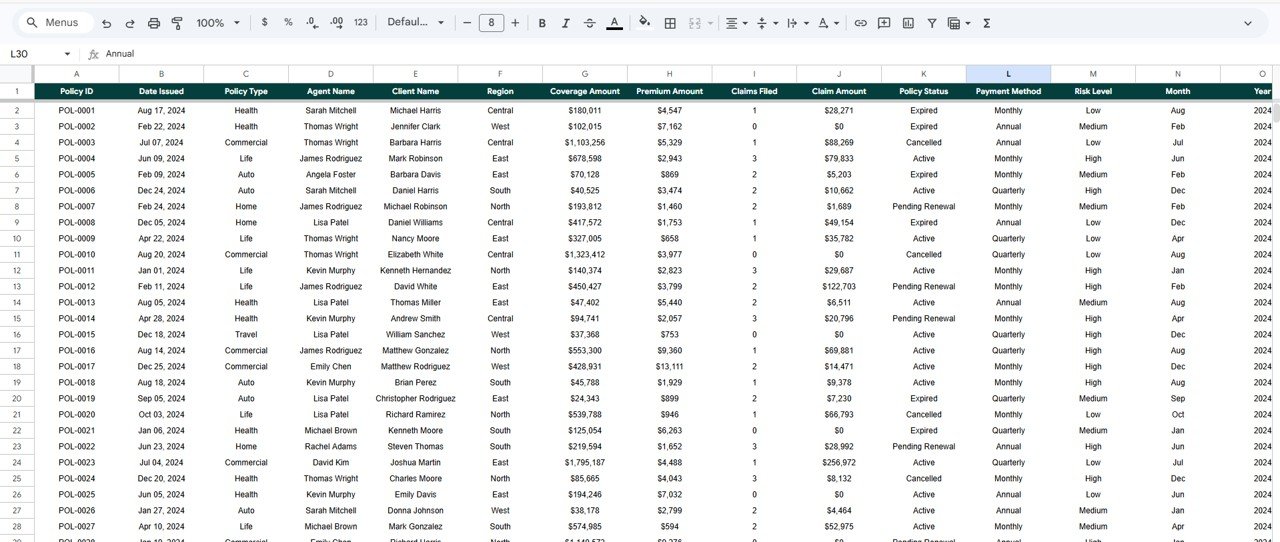Click the Create a filter icon
1280x542 pixels.
click(x=932, y=23)
